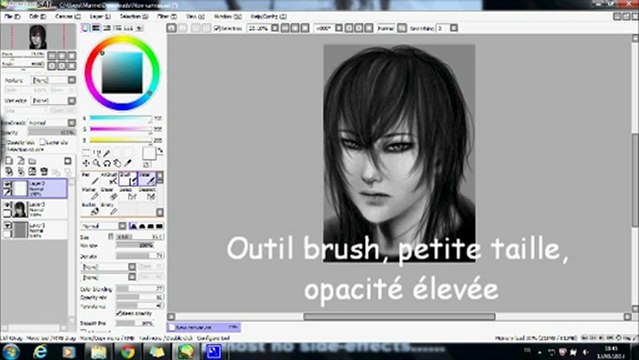Click the navigator portrait thumbnail
The image size is (639, 360).
37,37
